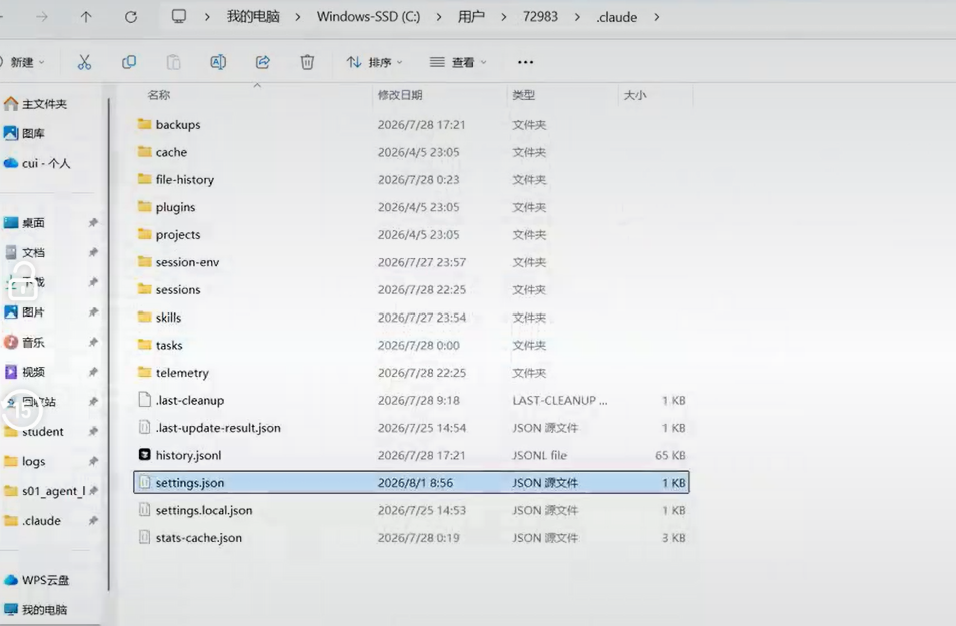Open the 查看 view dropdown
The width and height of the screenshot is (956, 626).
(x=458, y=62)
